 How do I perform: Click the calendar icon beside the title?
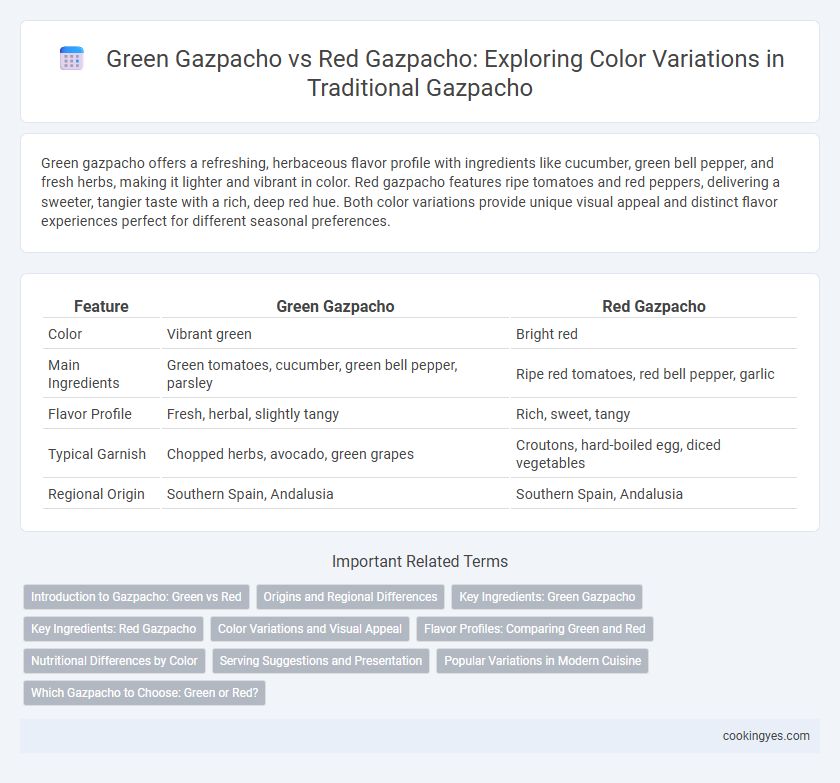tap(71, 58)
